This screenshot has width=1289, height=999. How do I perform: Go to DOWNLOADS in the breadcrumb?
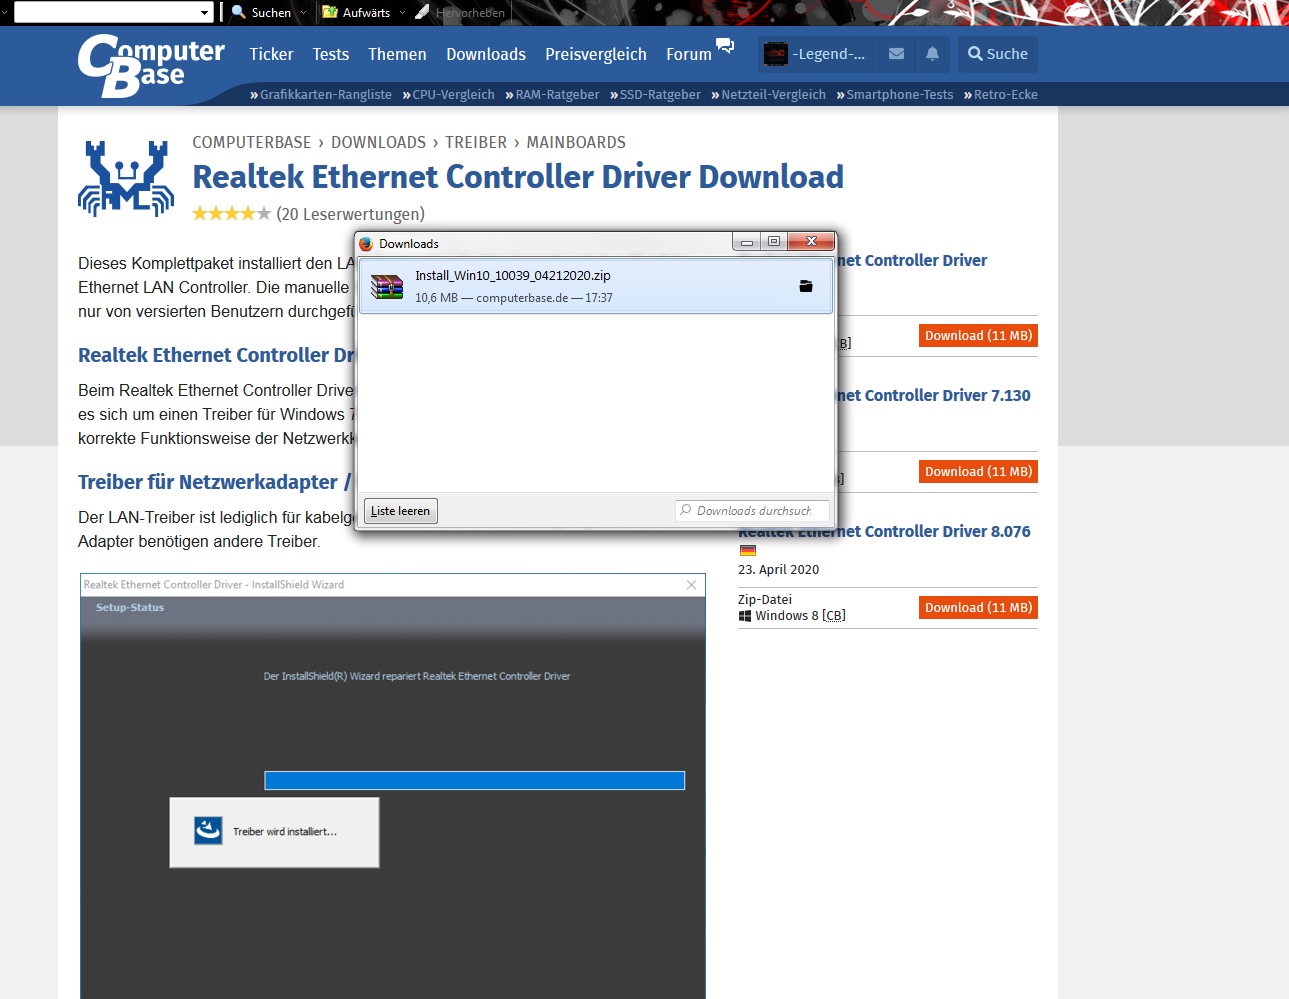(x=378, y=142)
